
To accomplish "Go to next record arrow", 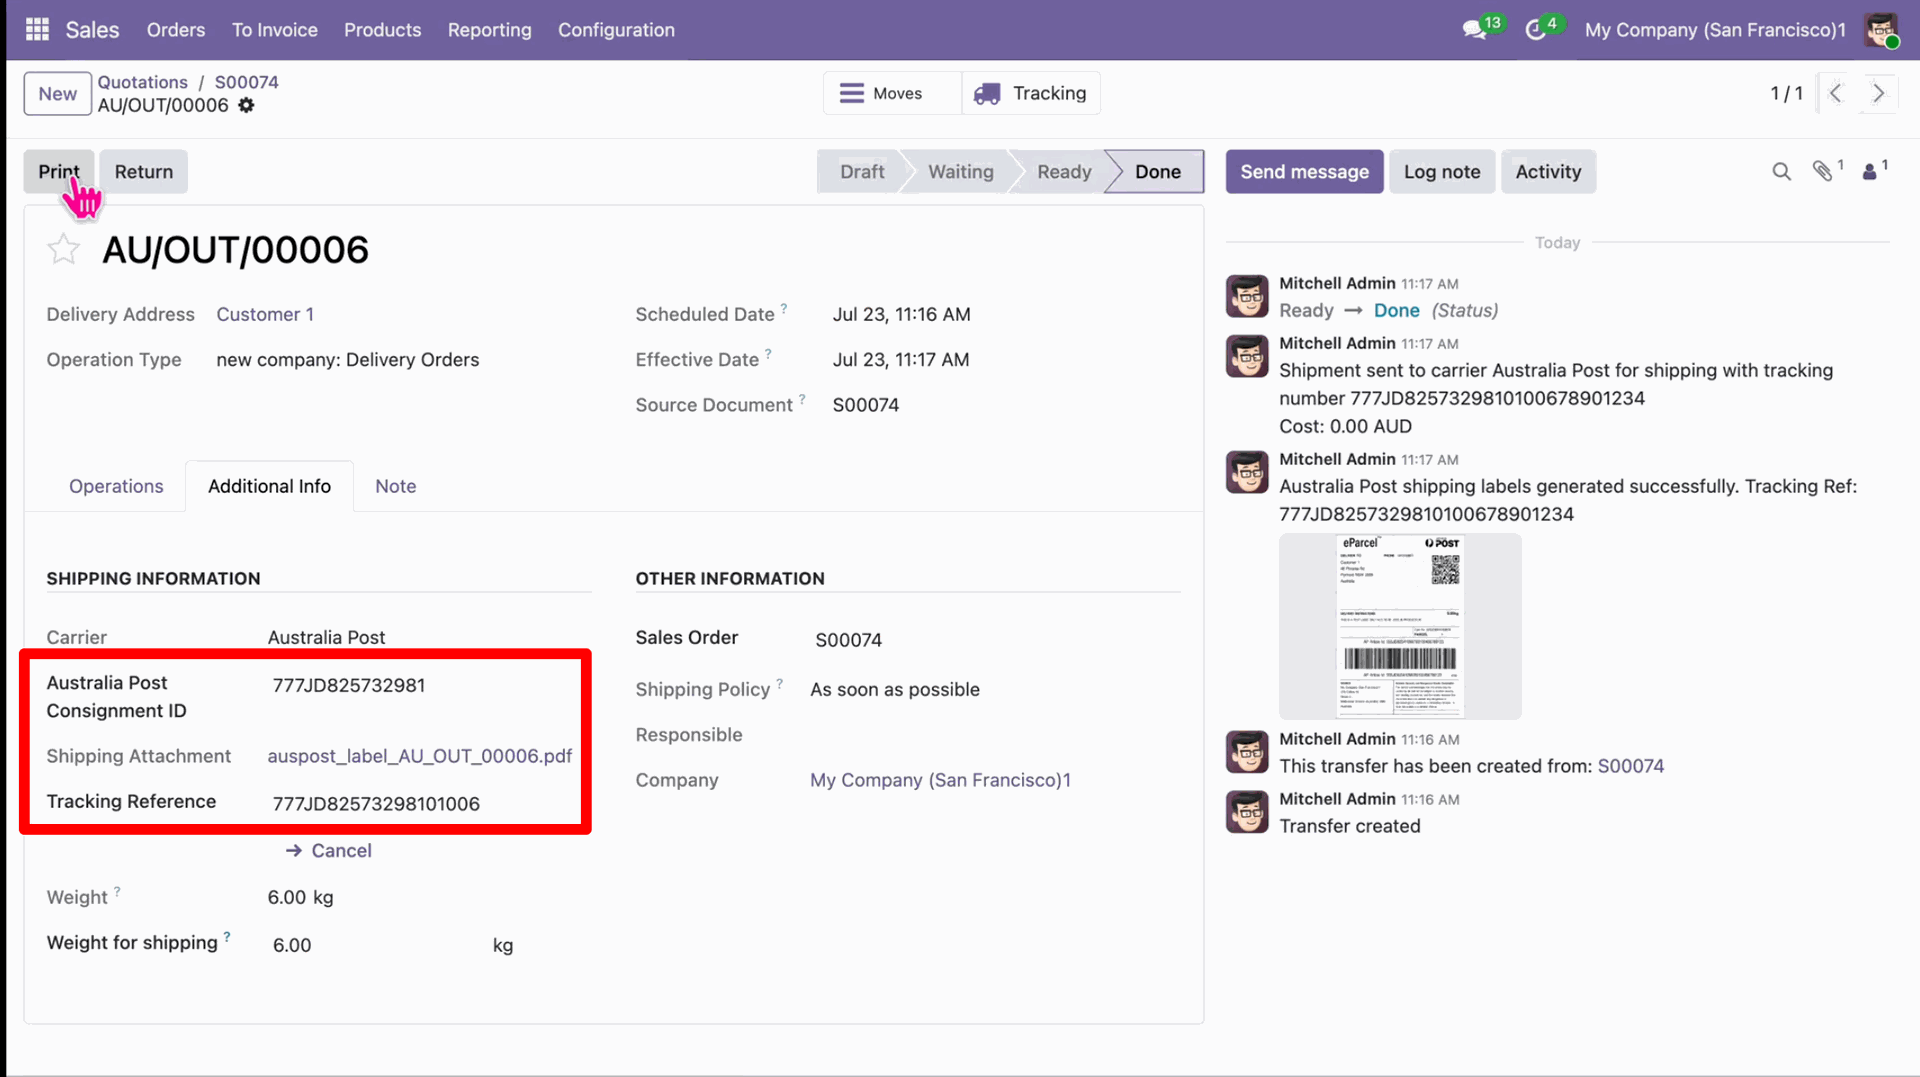I will point(1879,93).
